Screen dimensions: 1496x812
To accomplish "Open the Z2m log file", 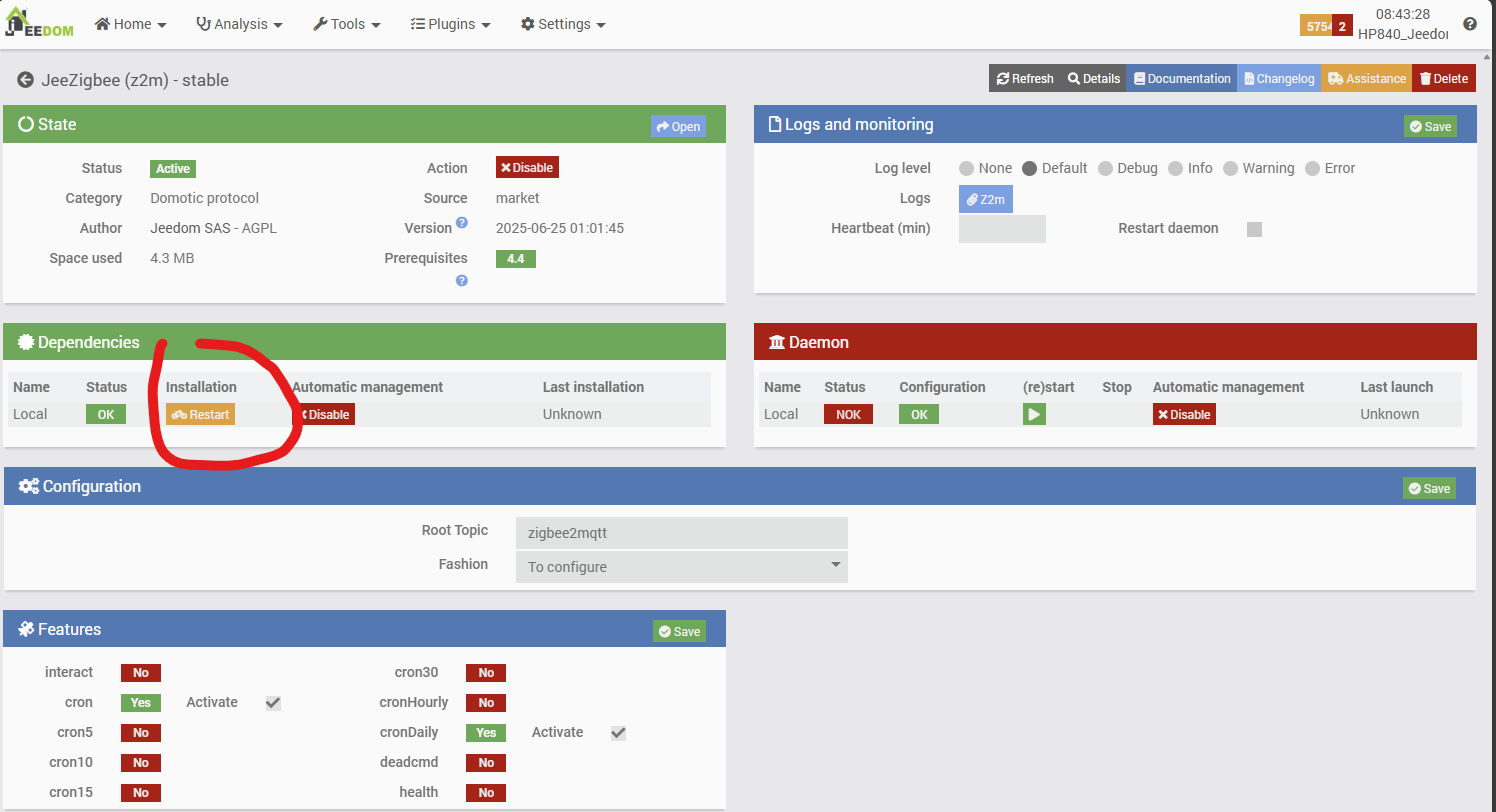I will pyautogui.click(x=985, y=199).
